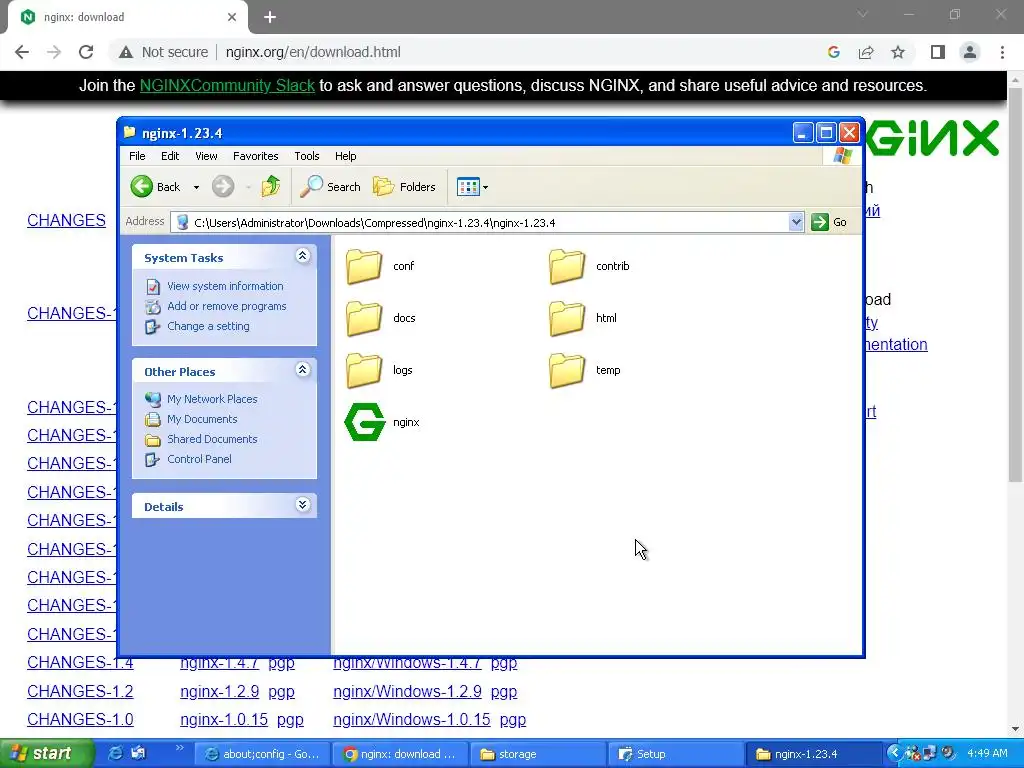Open a new Chrome tab
Viewport: 1024px width, 768px height.
tap(270, 18)
